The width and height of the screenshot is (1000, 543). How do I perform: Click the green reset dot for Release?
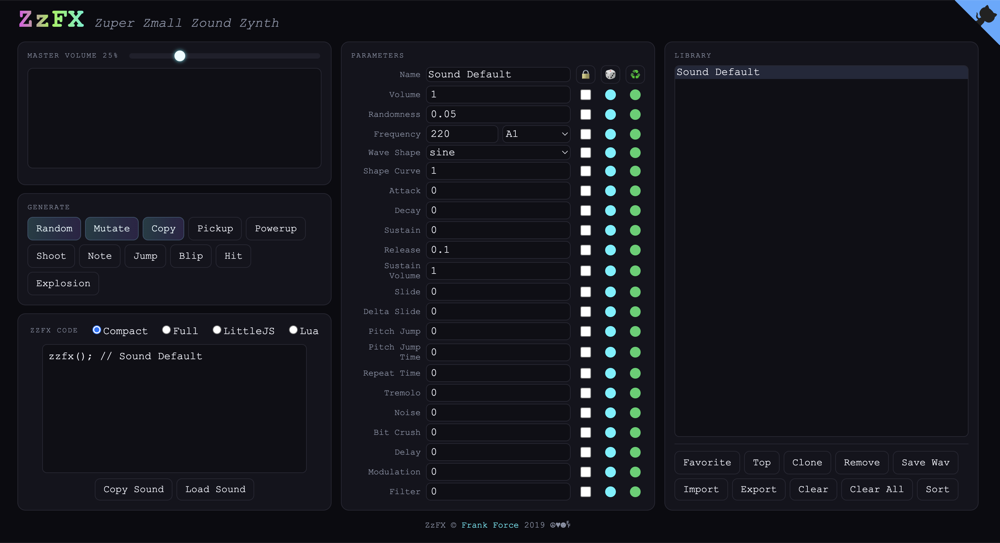(635, 250)
